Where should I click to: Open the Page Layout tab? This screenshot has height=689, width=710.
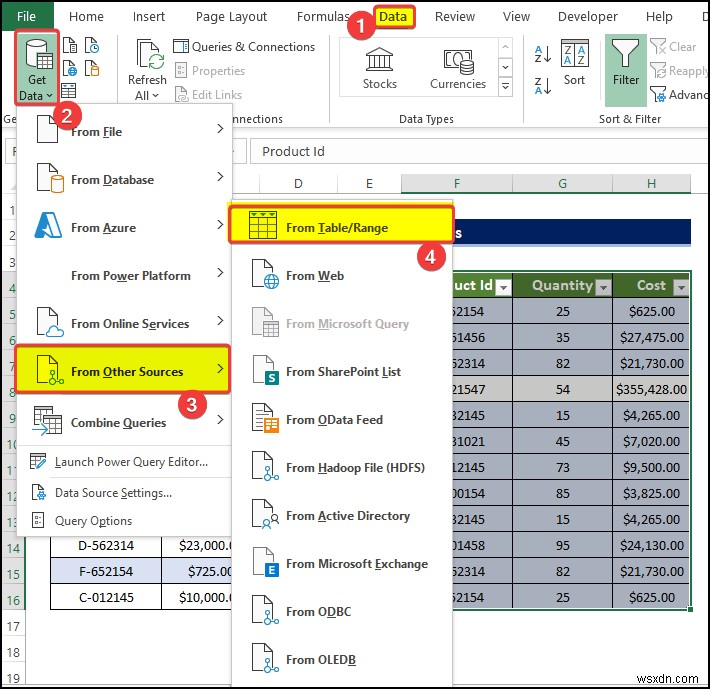[x=231, y=17]
